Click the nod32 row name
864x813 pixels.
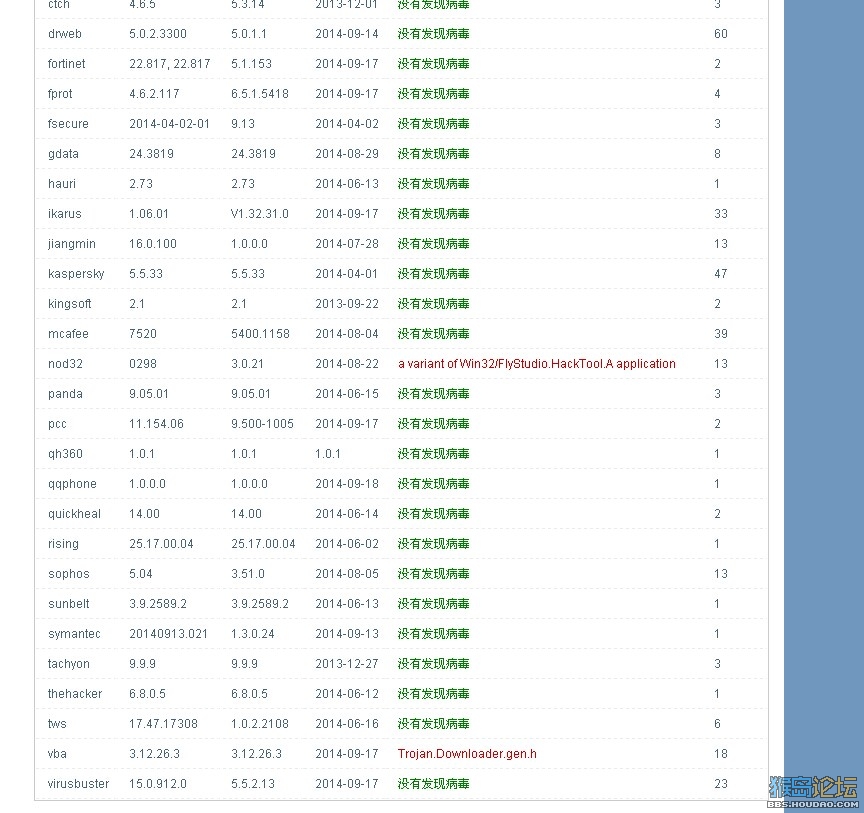tap(65, 364)
